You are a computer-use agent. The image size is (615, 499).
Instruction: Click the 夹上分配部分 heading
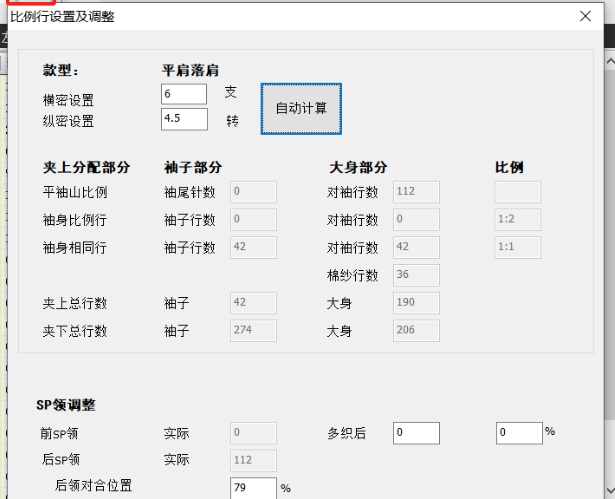coord(86,168)
